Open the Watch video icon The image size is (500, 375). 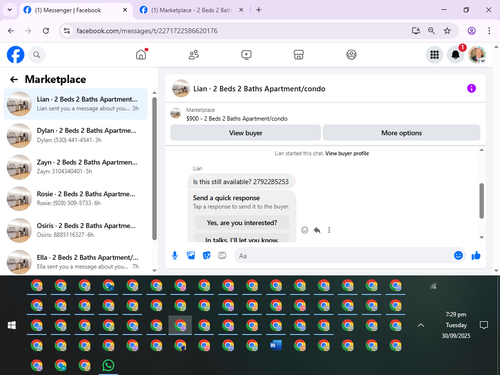tap(246, 54)
